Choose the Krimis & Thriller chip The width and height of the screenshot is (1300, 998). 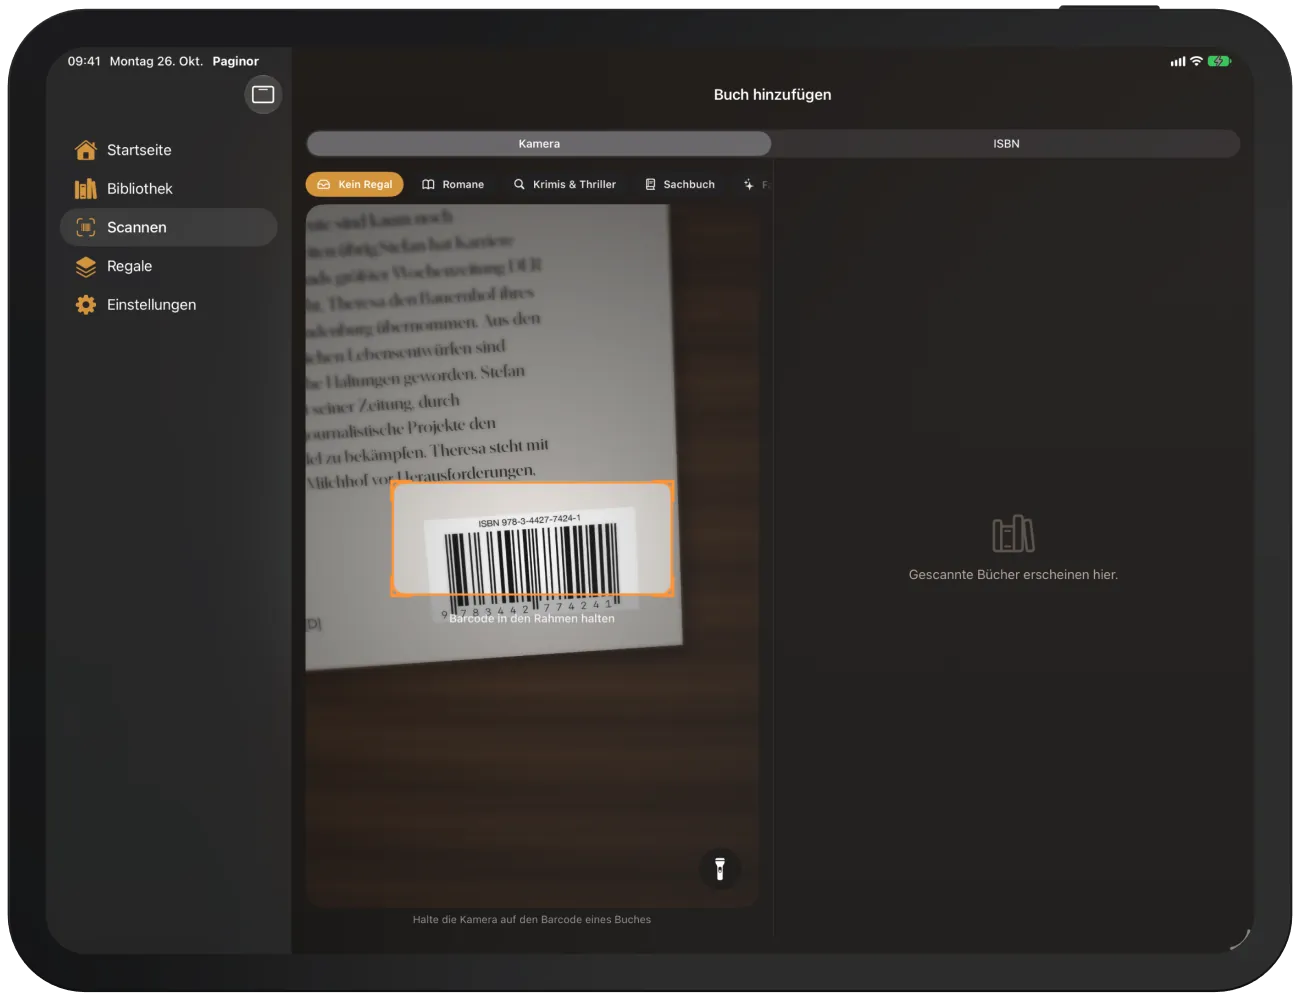[x=564, y=184]
